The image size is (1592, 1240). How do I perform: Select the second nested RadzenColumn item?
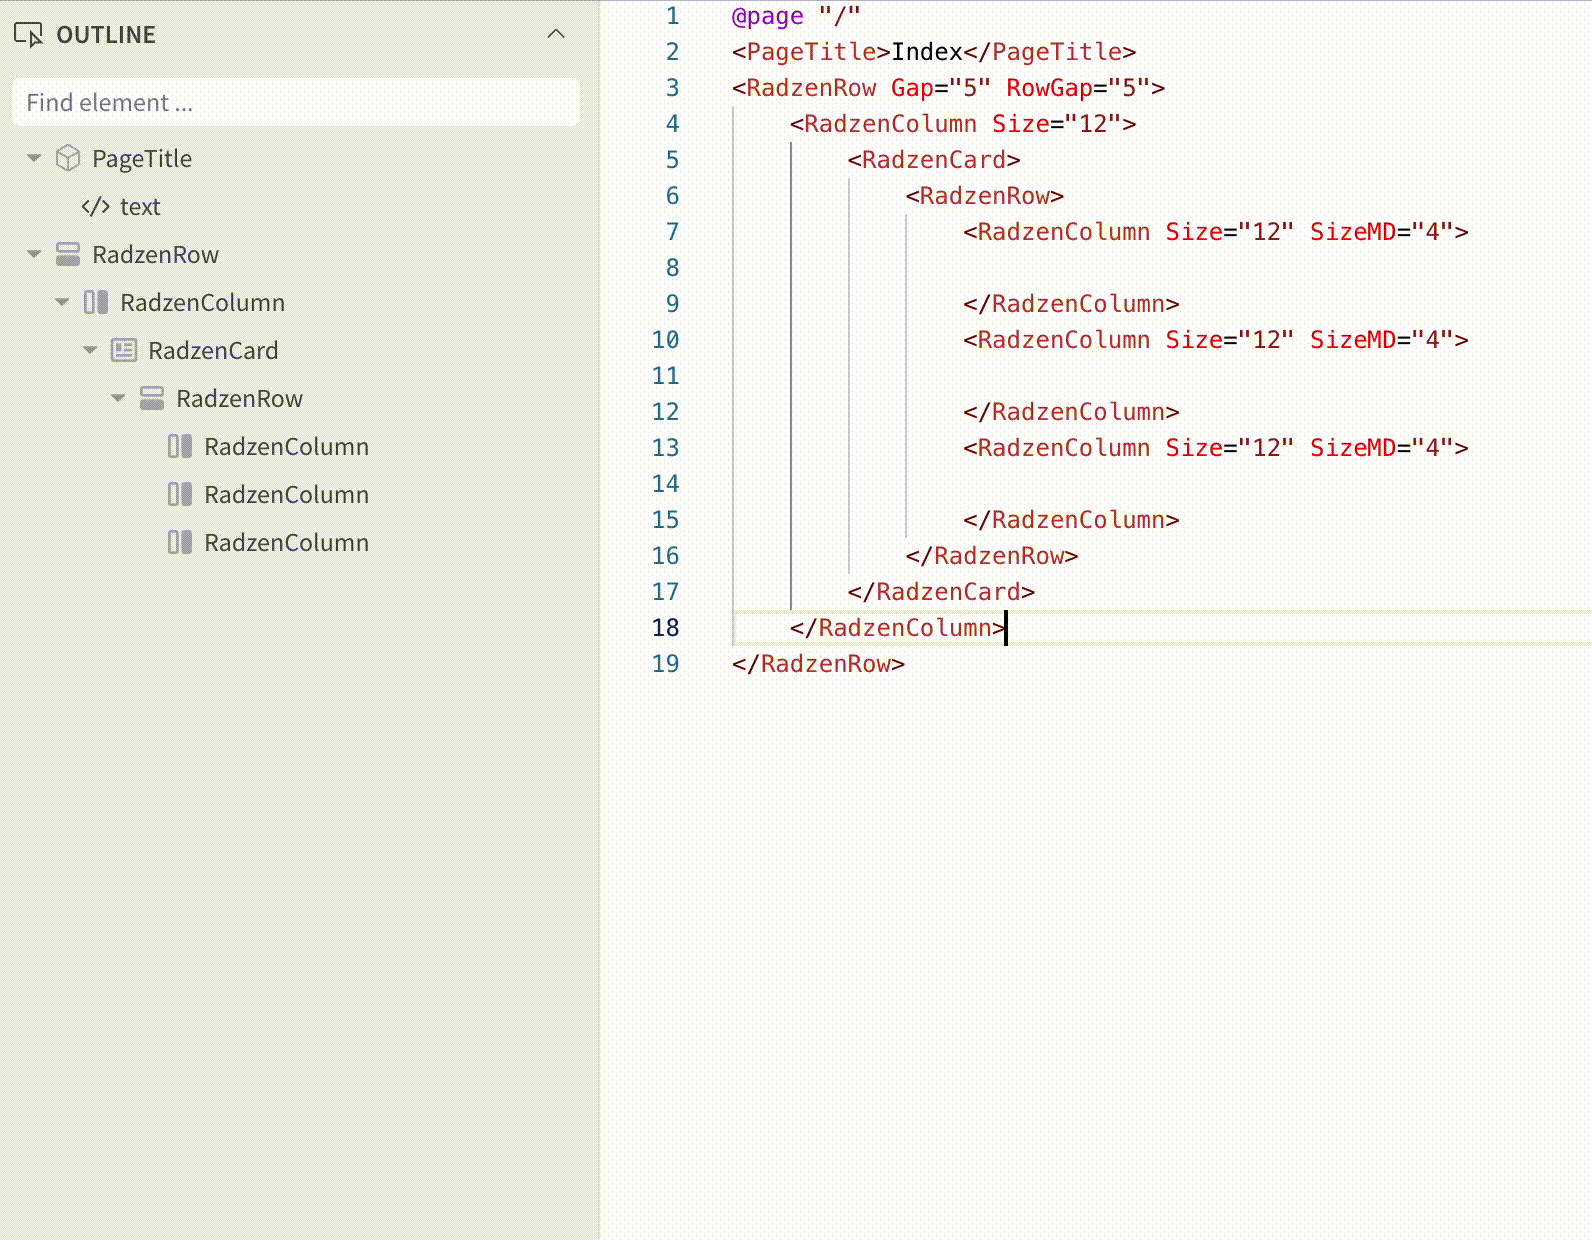(286, 495)
